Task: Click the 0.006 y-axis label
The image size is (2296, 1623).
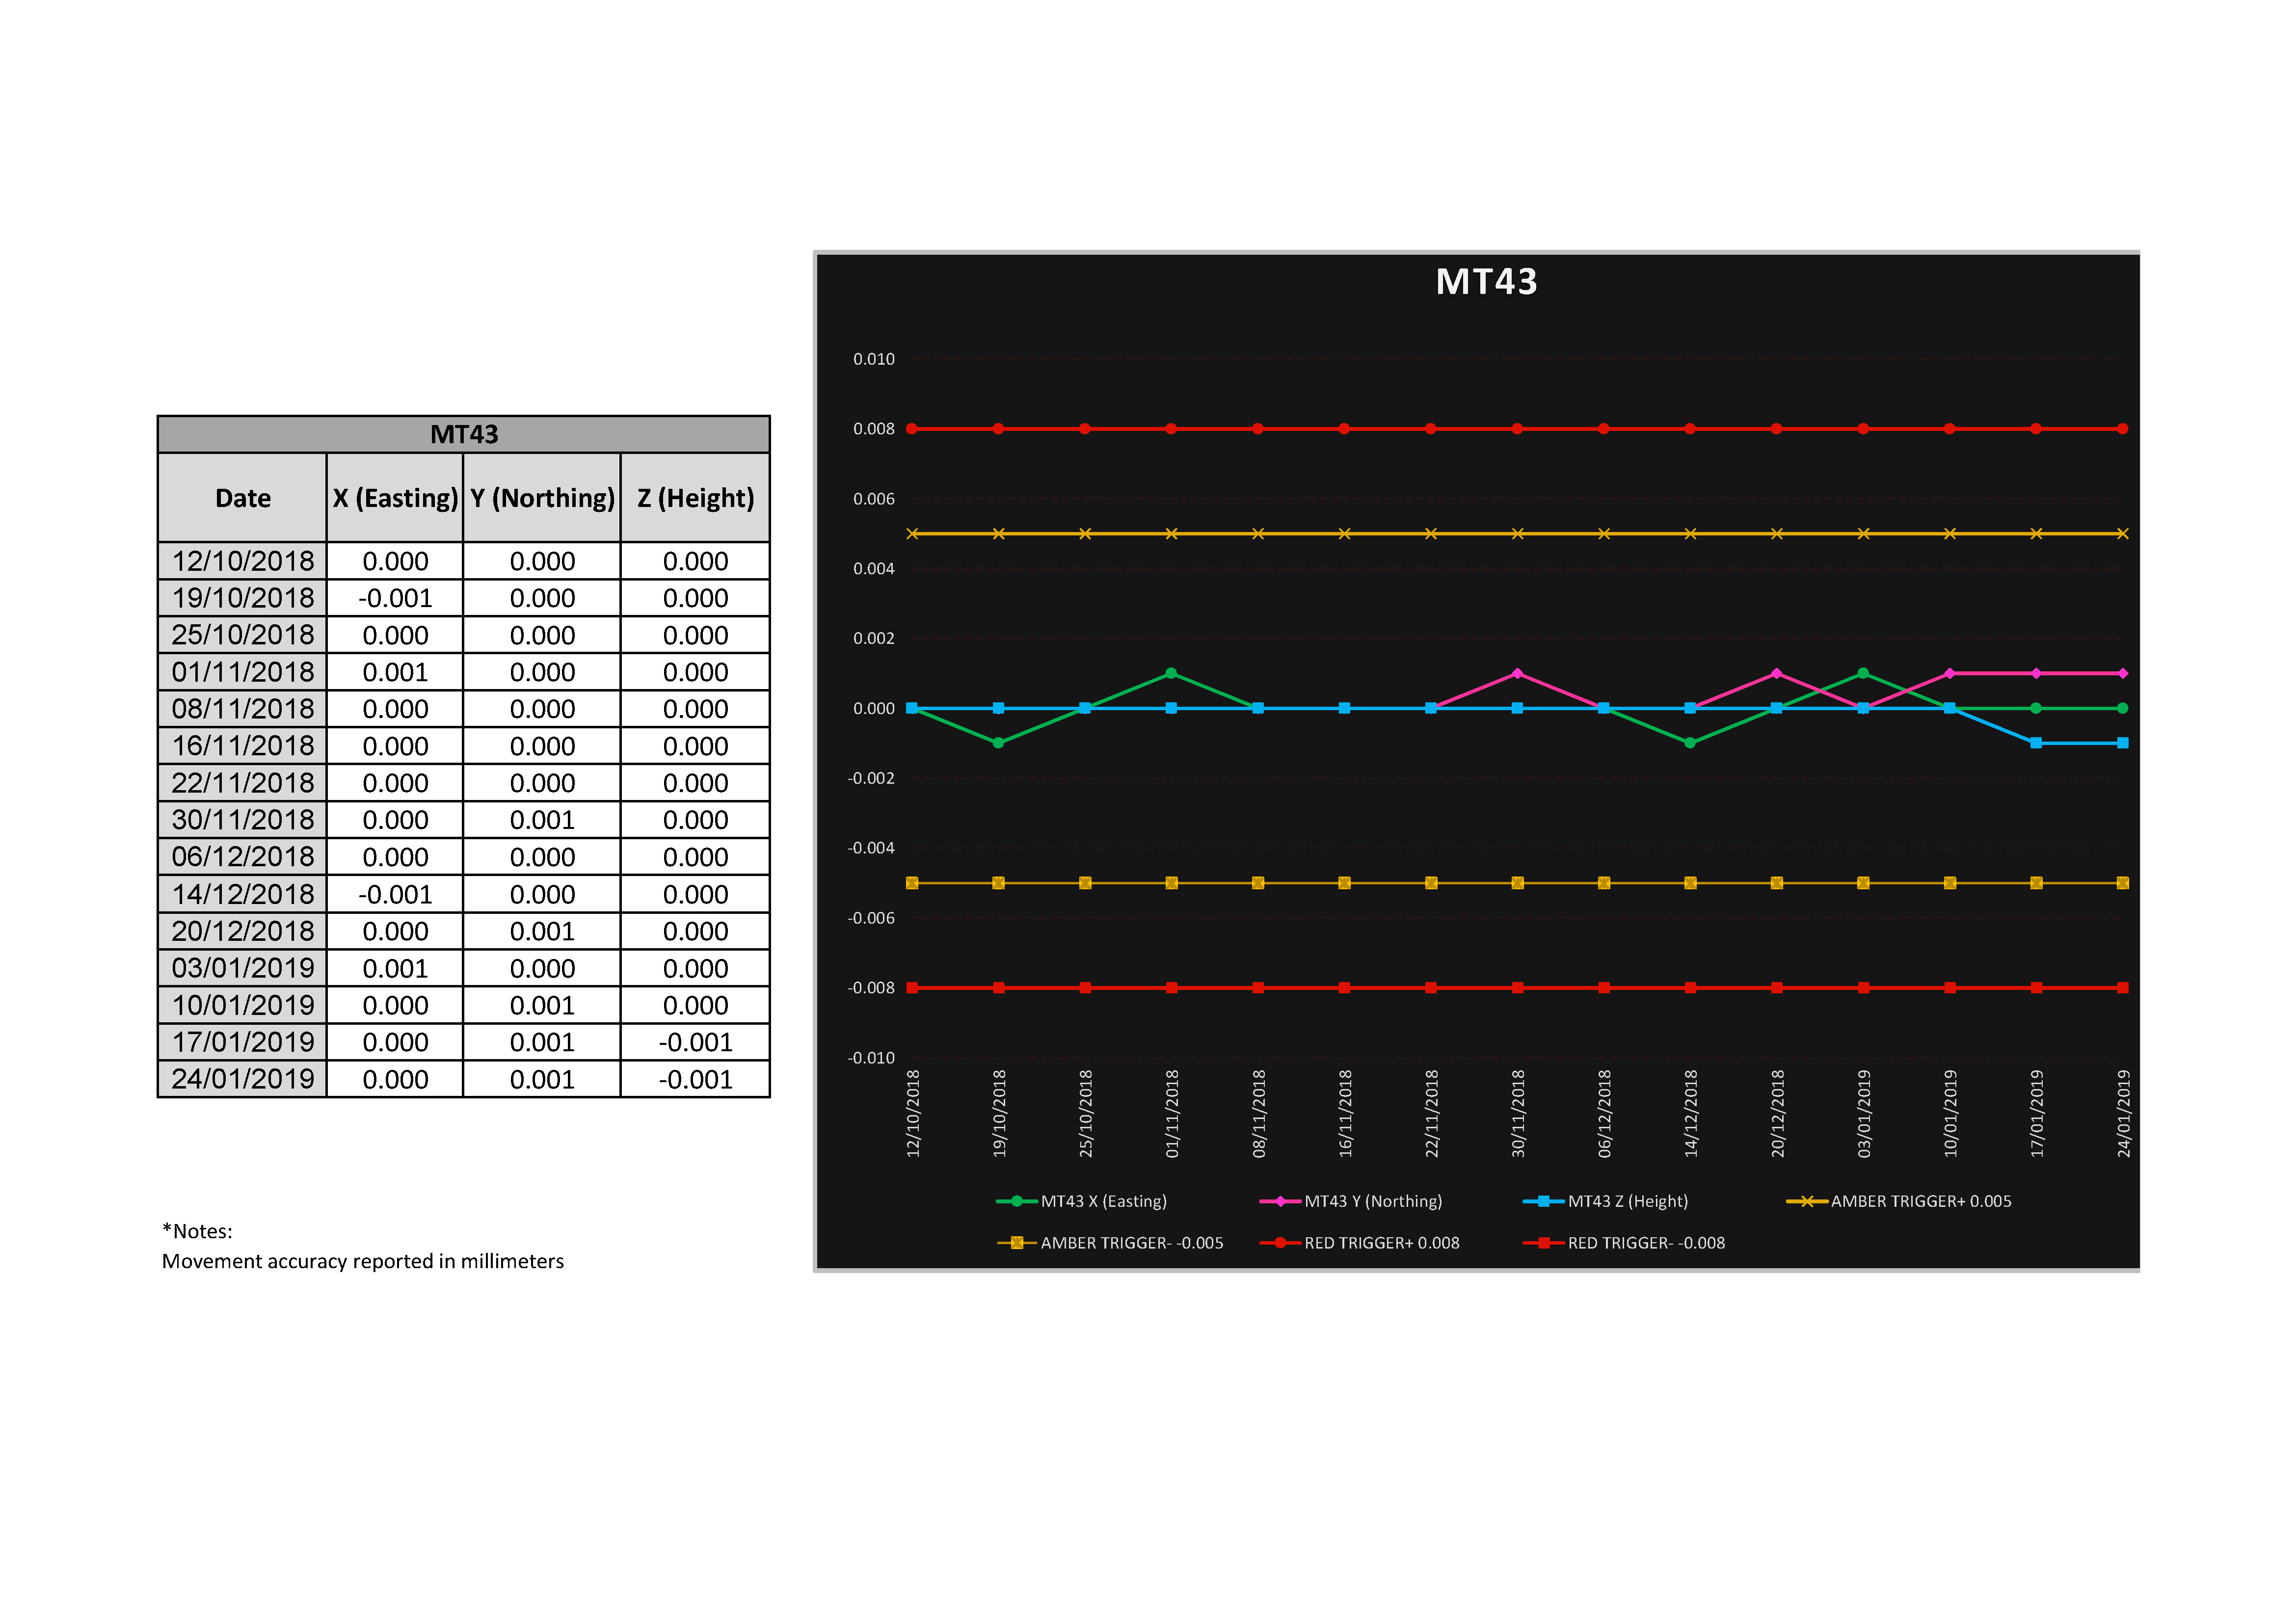Action: tap(873, 499)
